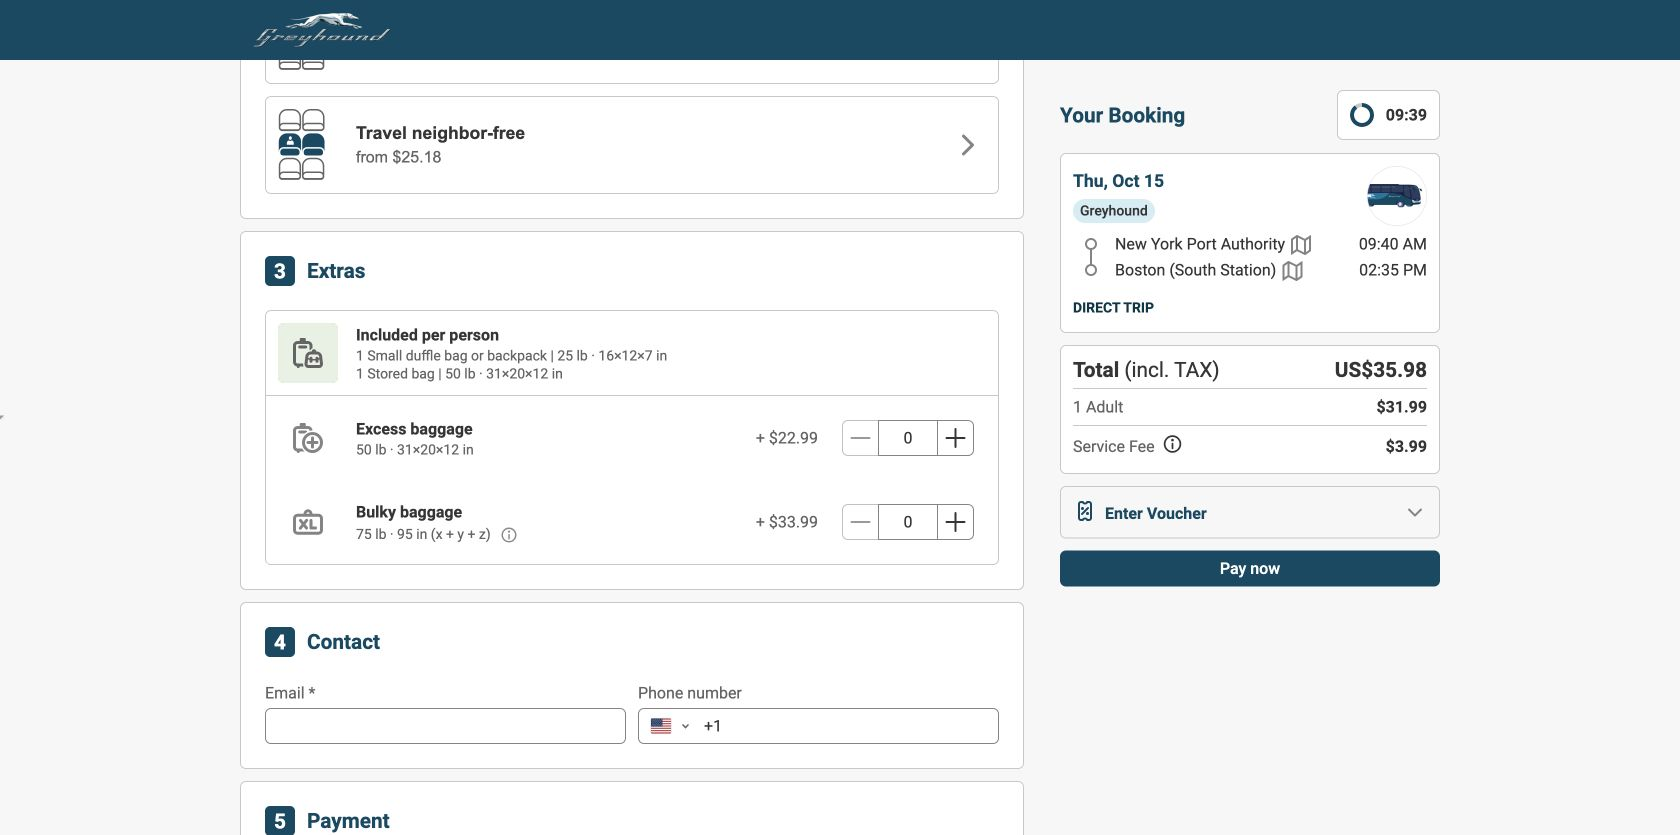The image size is (1680, 835).
Task: Click the + $22.99 excess baggage price
Action: pyautogui.click(x=786, y=438)
